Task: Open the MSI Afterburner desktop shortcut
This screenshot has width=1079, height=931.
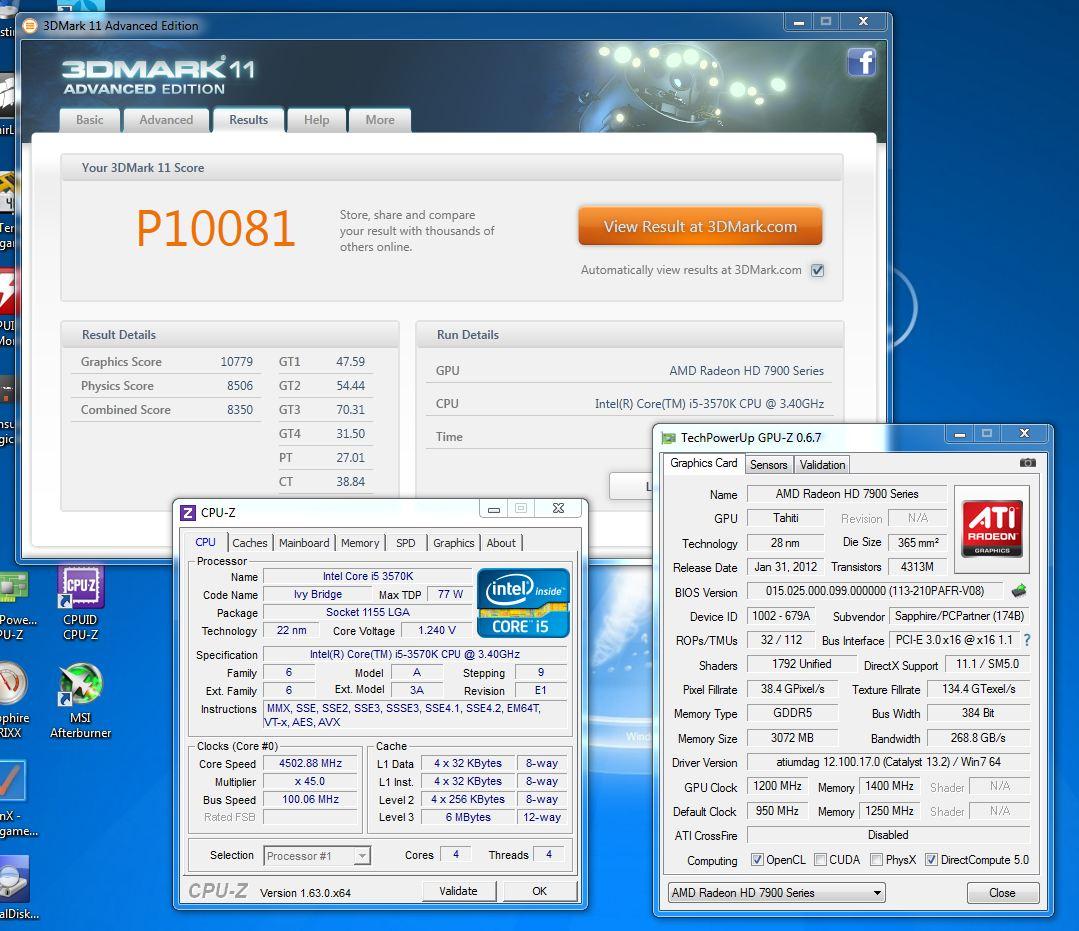Action: pos(81,700)
